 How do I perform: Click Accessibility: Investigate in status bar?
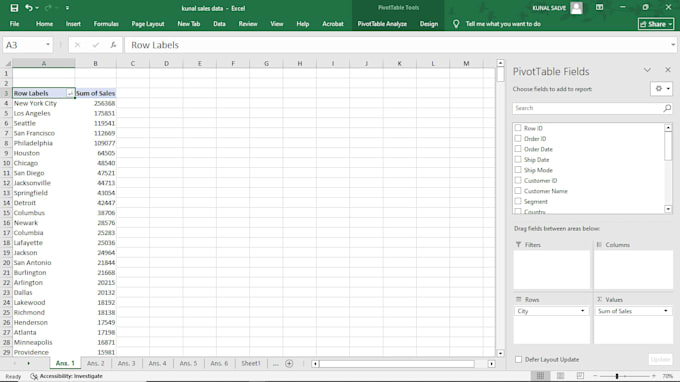[x=66, y=376]
